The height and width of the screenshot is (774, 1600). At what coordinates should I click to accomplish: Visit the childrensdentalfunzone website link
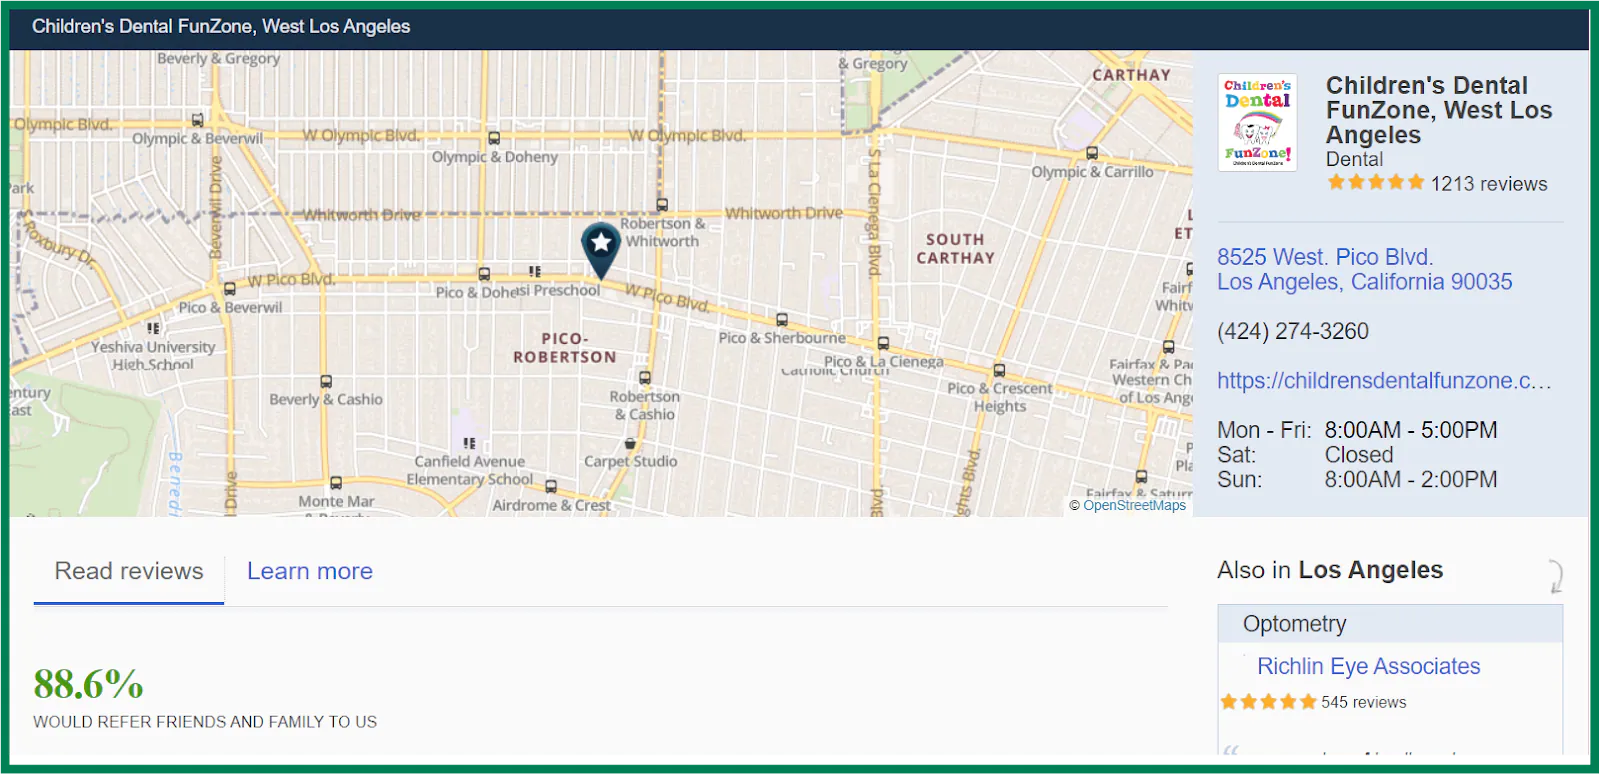[x=1384, y=381]
